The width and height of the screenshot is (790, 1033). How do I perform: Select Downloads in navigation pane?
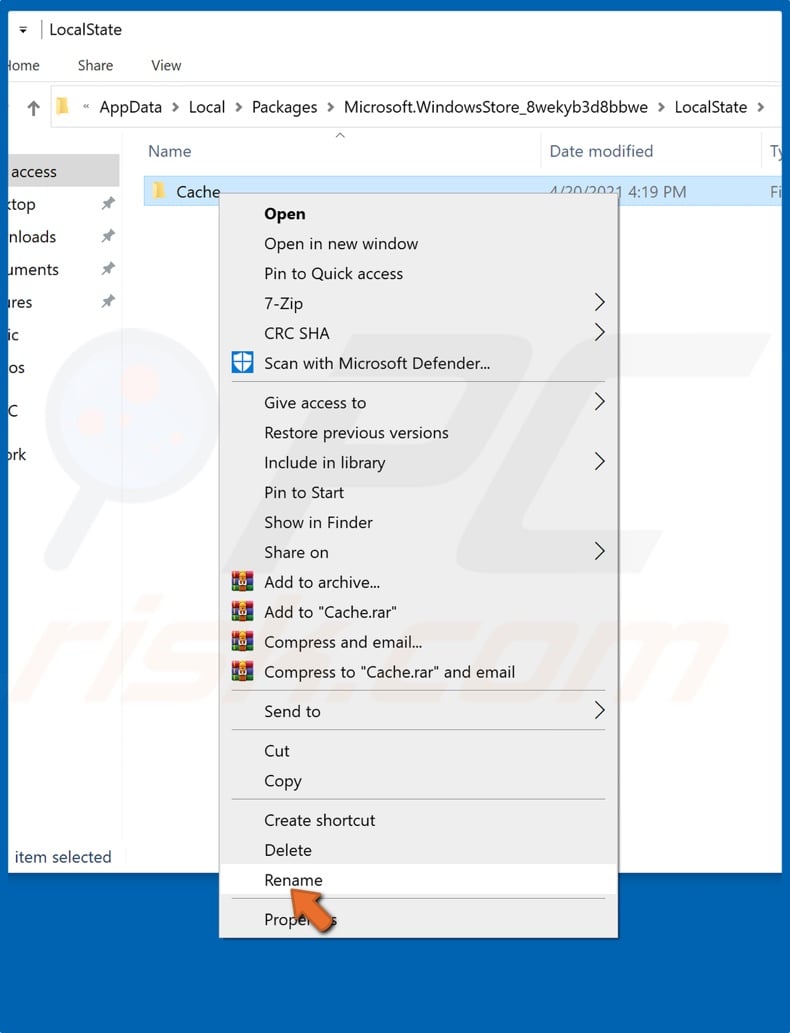tap(32, 237)
